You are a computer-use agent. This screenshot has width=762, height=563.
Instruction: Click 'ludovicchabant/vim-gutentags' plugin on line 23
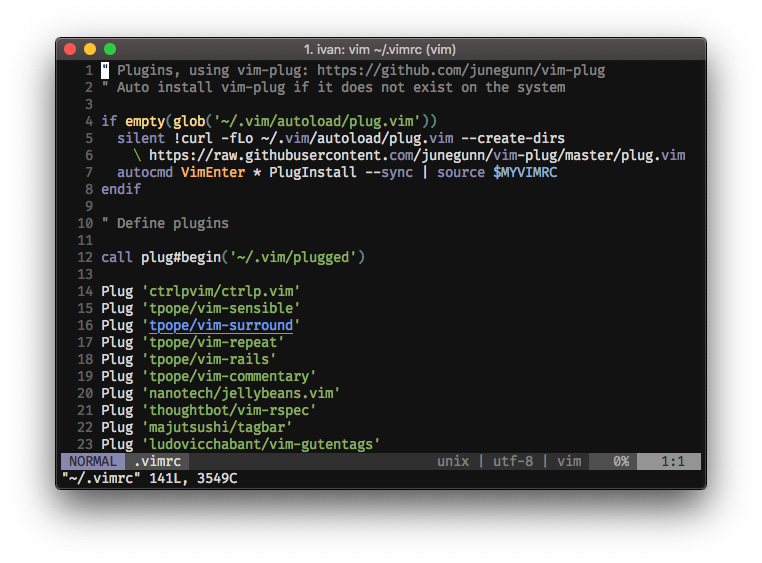[261, 444]
